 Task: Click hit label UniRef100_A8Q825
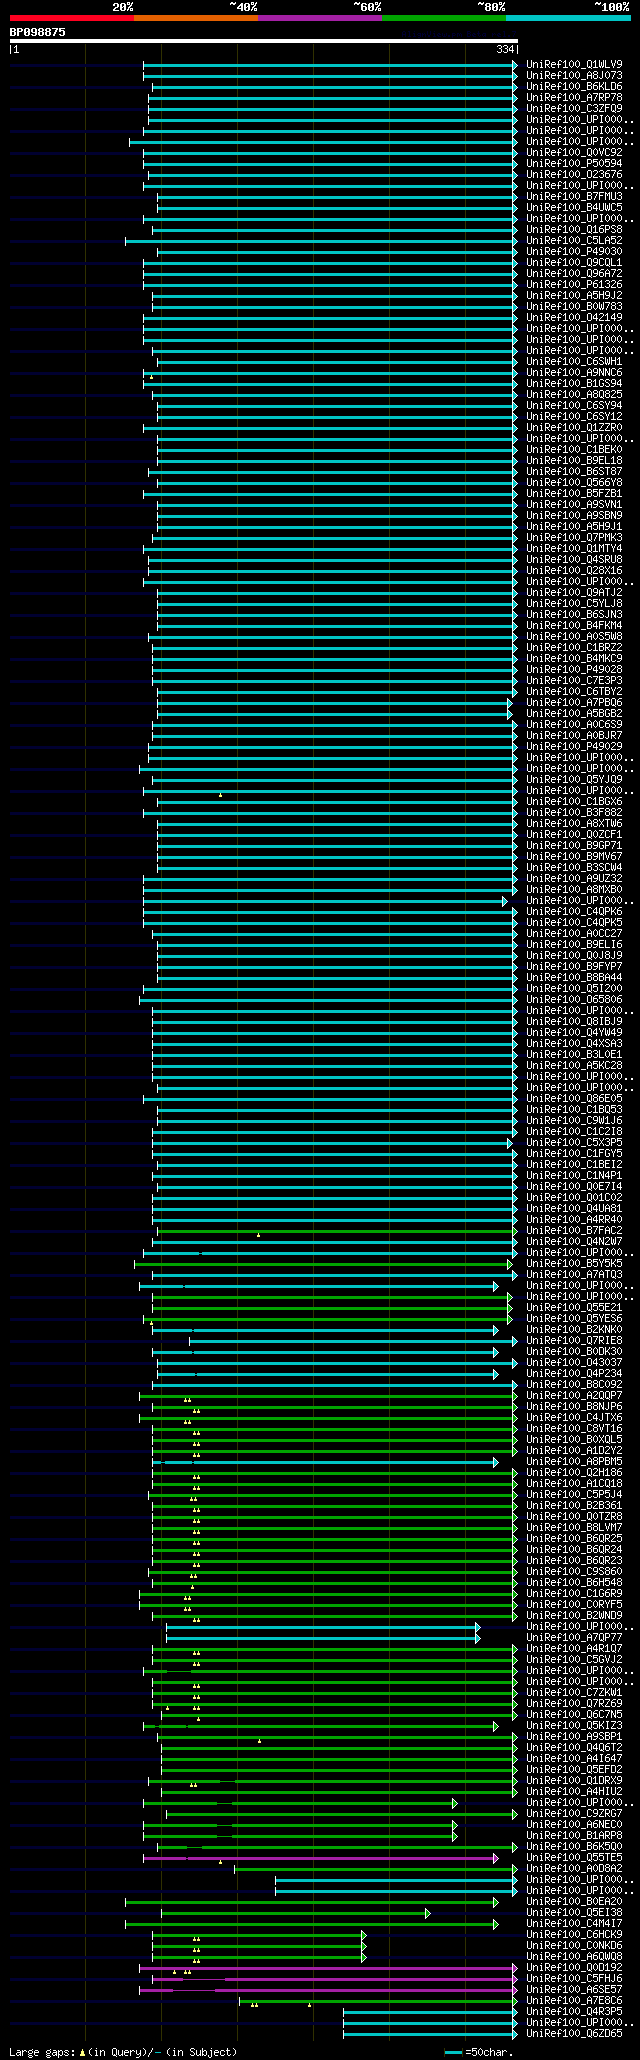pos(574,394)
